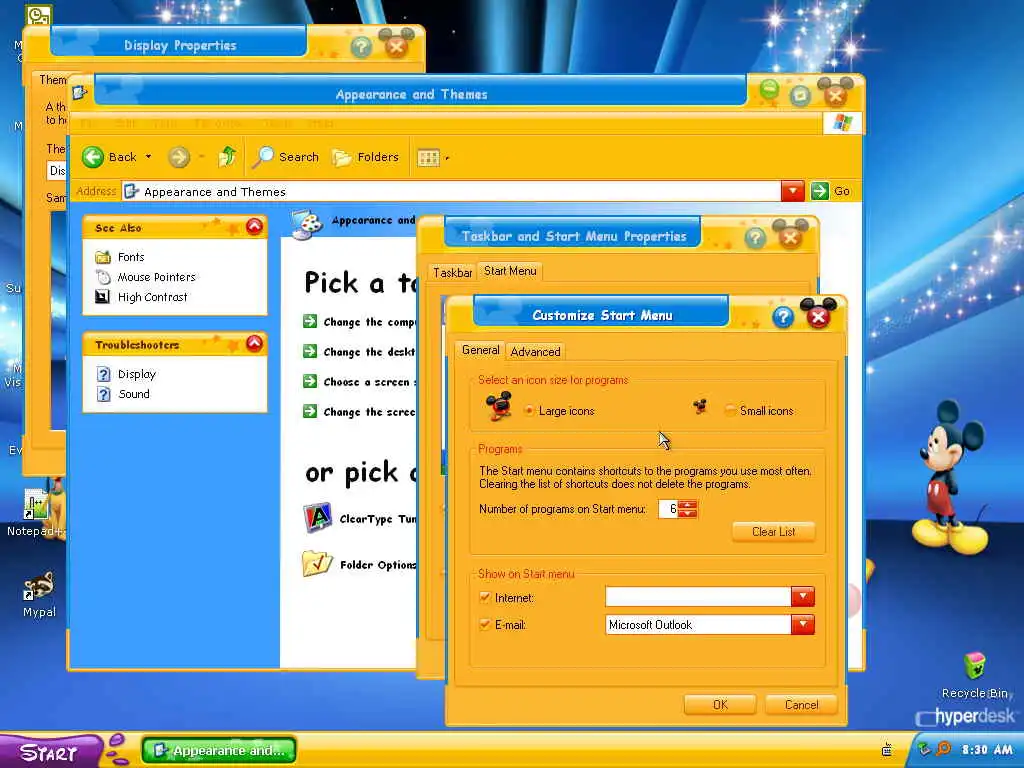Click the Clear List button
Screen dimensions: 1024x768
773,532
